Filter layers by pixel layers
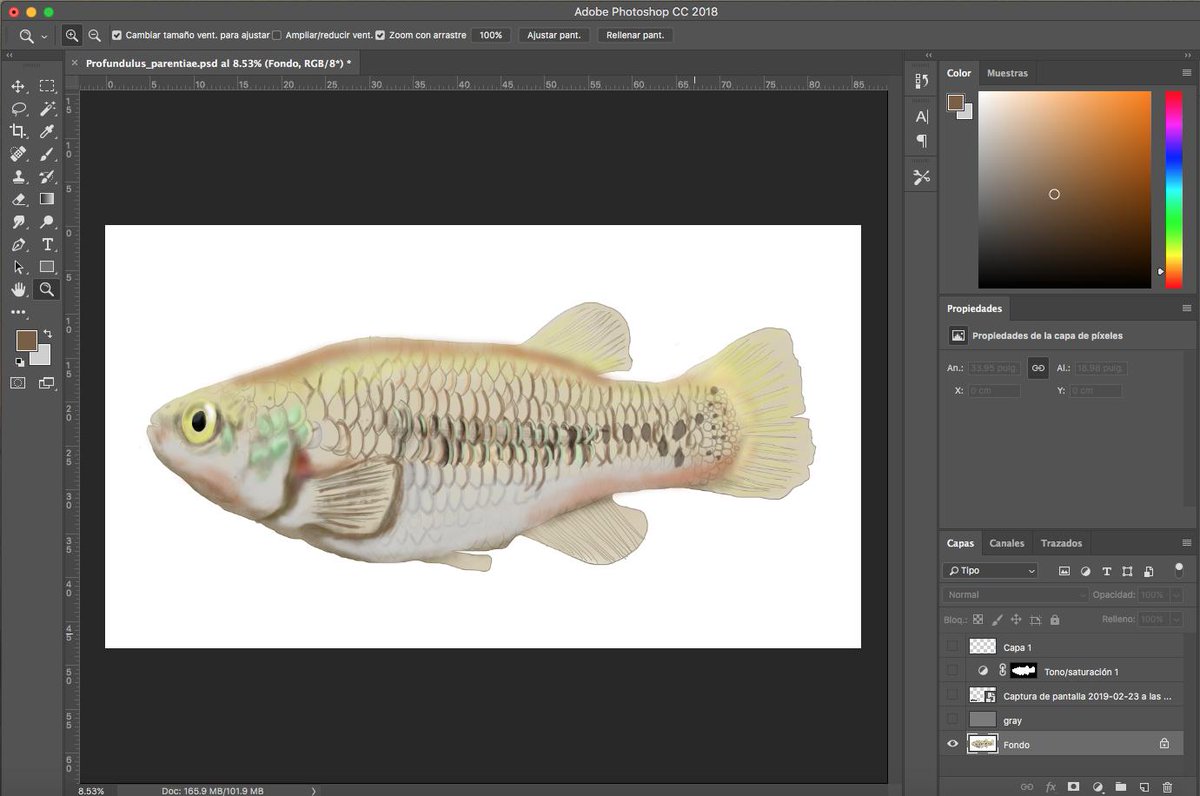Image resolution: width=1200 pixels, height=796 pixels. 1064,571
